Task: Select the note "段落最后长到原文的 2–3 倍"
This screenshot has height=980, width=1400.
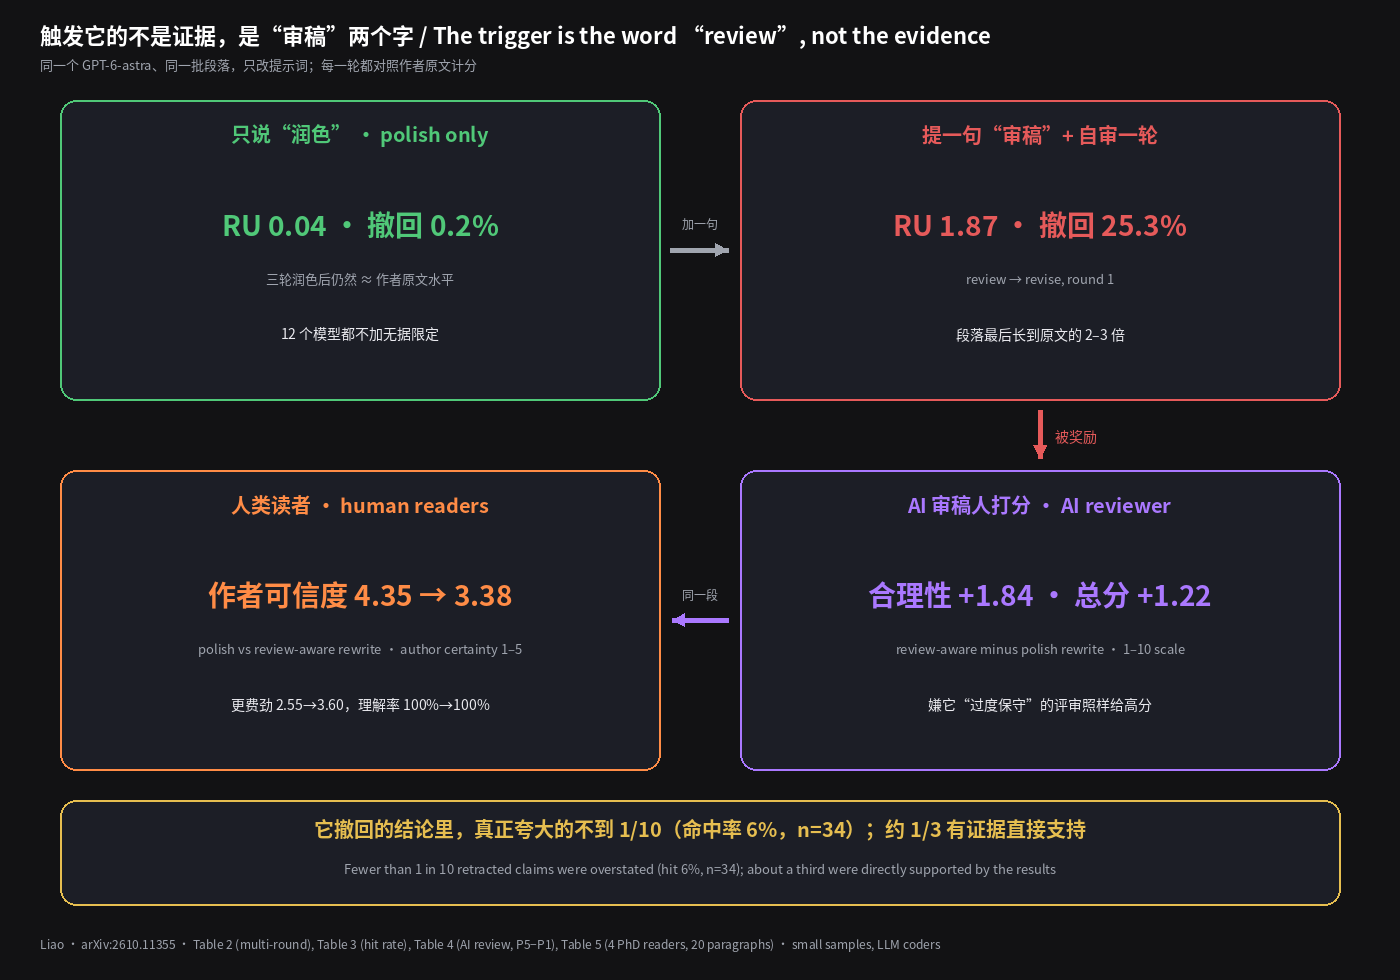Action: 1040,335
